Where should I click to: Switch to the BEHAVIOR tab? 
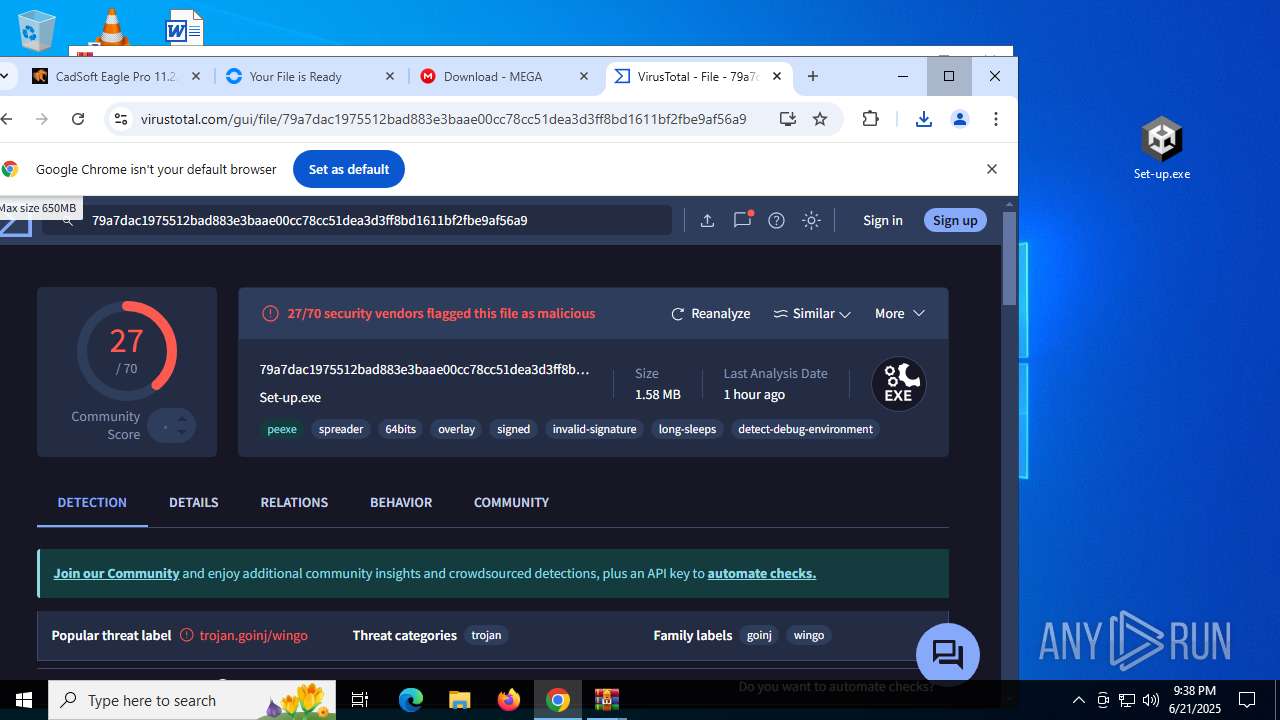click(x=401, y=502)
